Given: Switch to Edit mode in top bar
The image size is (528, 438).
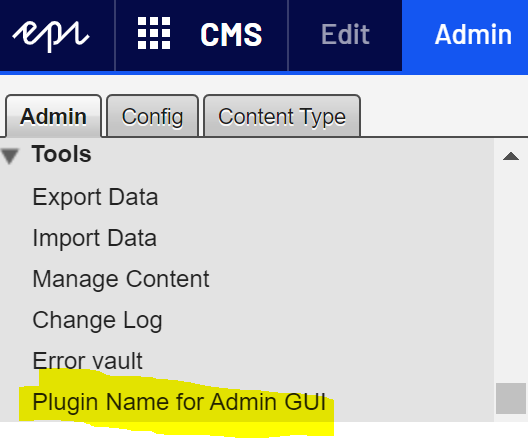Looking at the screenshot, I should point(345,34).
